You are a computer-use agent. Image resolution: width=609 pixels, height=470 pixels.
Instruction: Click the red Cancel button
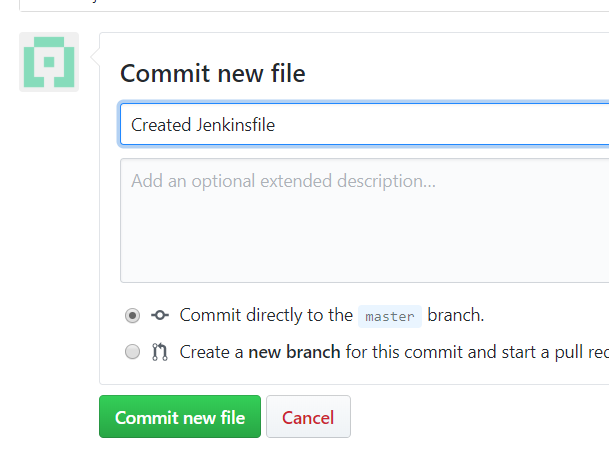[x=308, y=417]
